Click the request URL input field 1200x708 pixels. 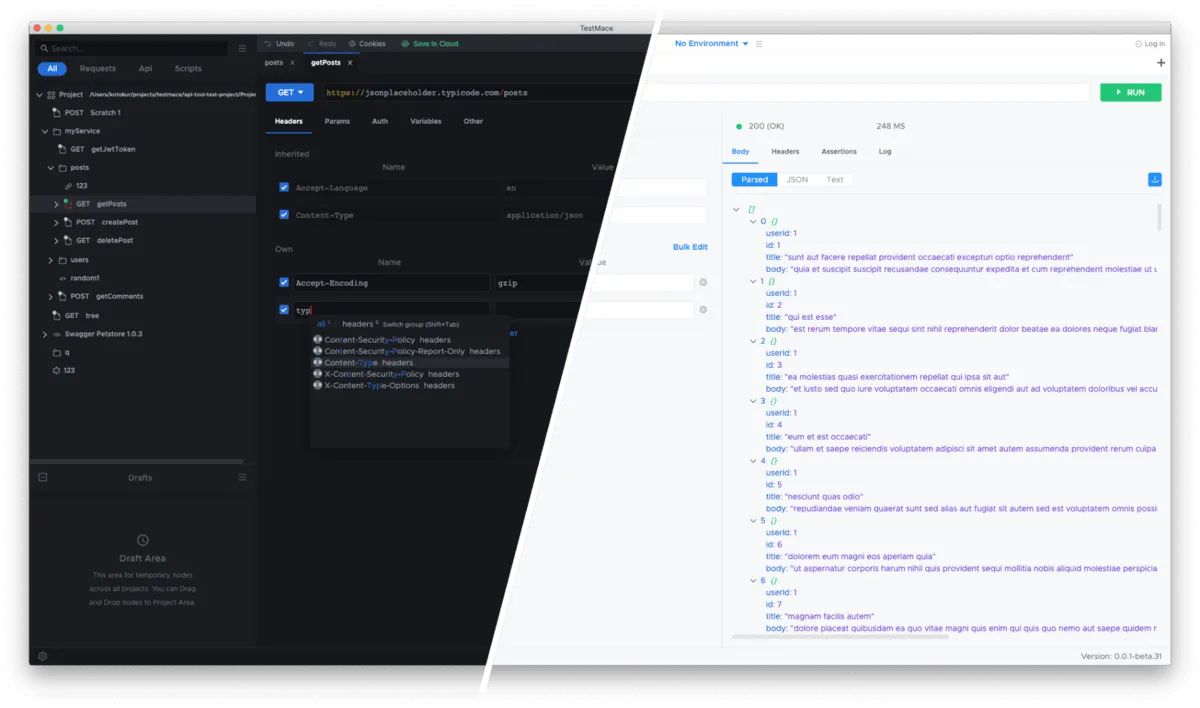point(600,92)
